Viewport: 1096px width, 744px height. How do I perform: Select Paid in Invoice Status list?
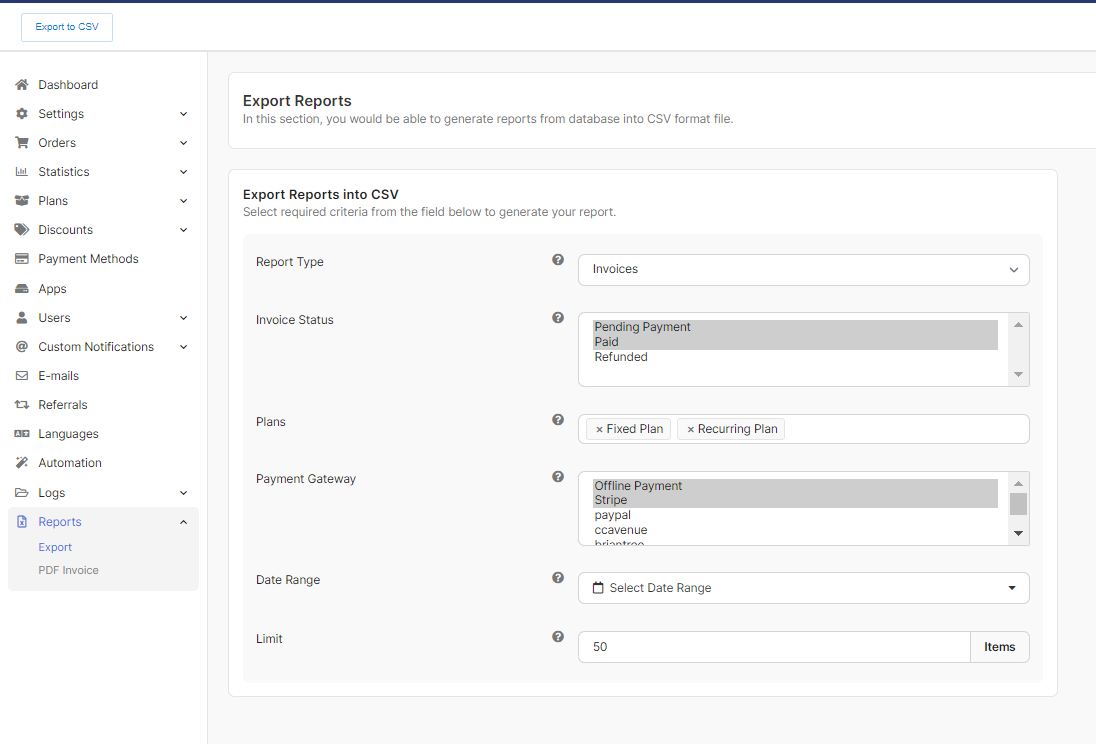point(795,342)
